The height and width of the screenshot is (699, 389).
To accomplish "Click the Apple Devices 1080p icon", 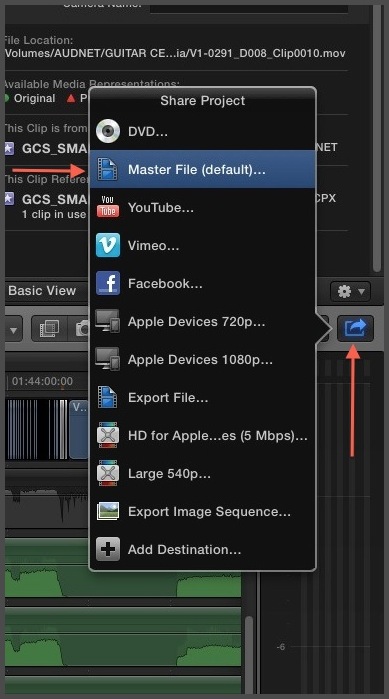I will pyautogui.click(x=107, y=359).
